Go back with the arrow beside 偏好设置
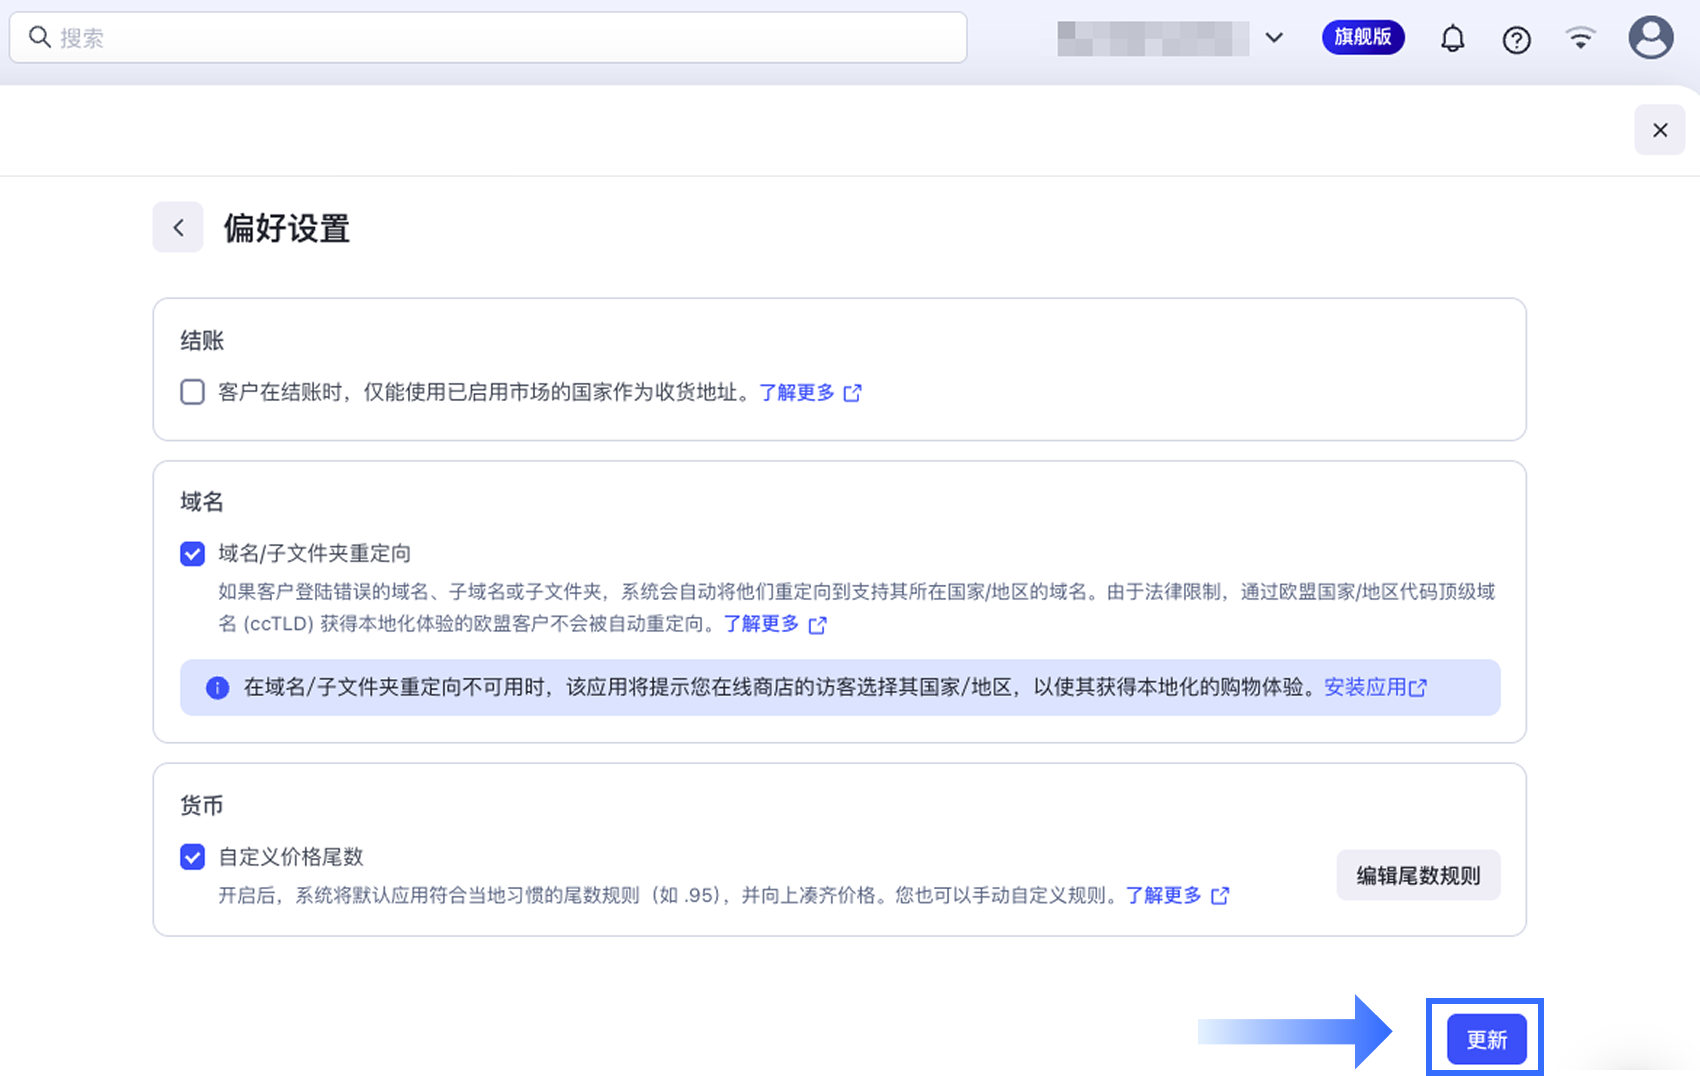The width and height of the screenshot is (1700, 1076). (178, 228)
